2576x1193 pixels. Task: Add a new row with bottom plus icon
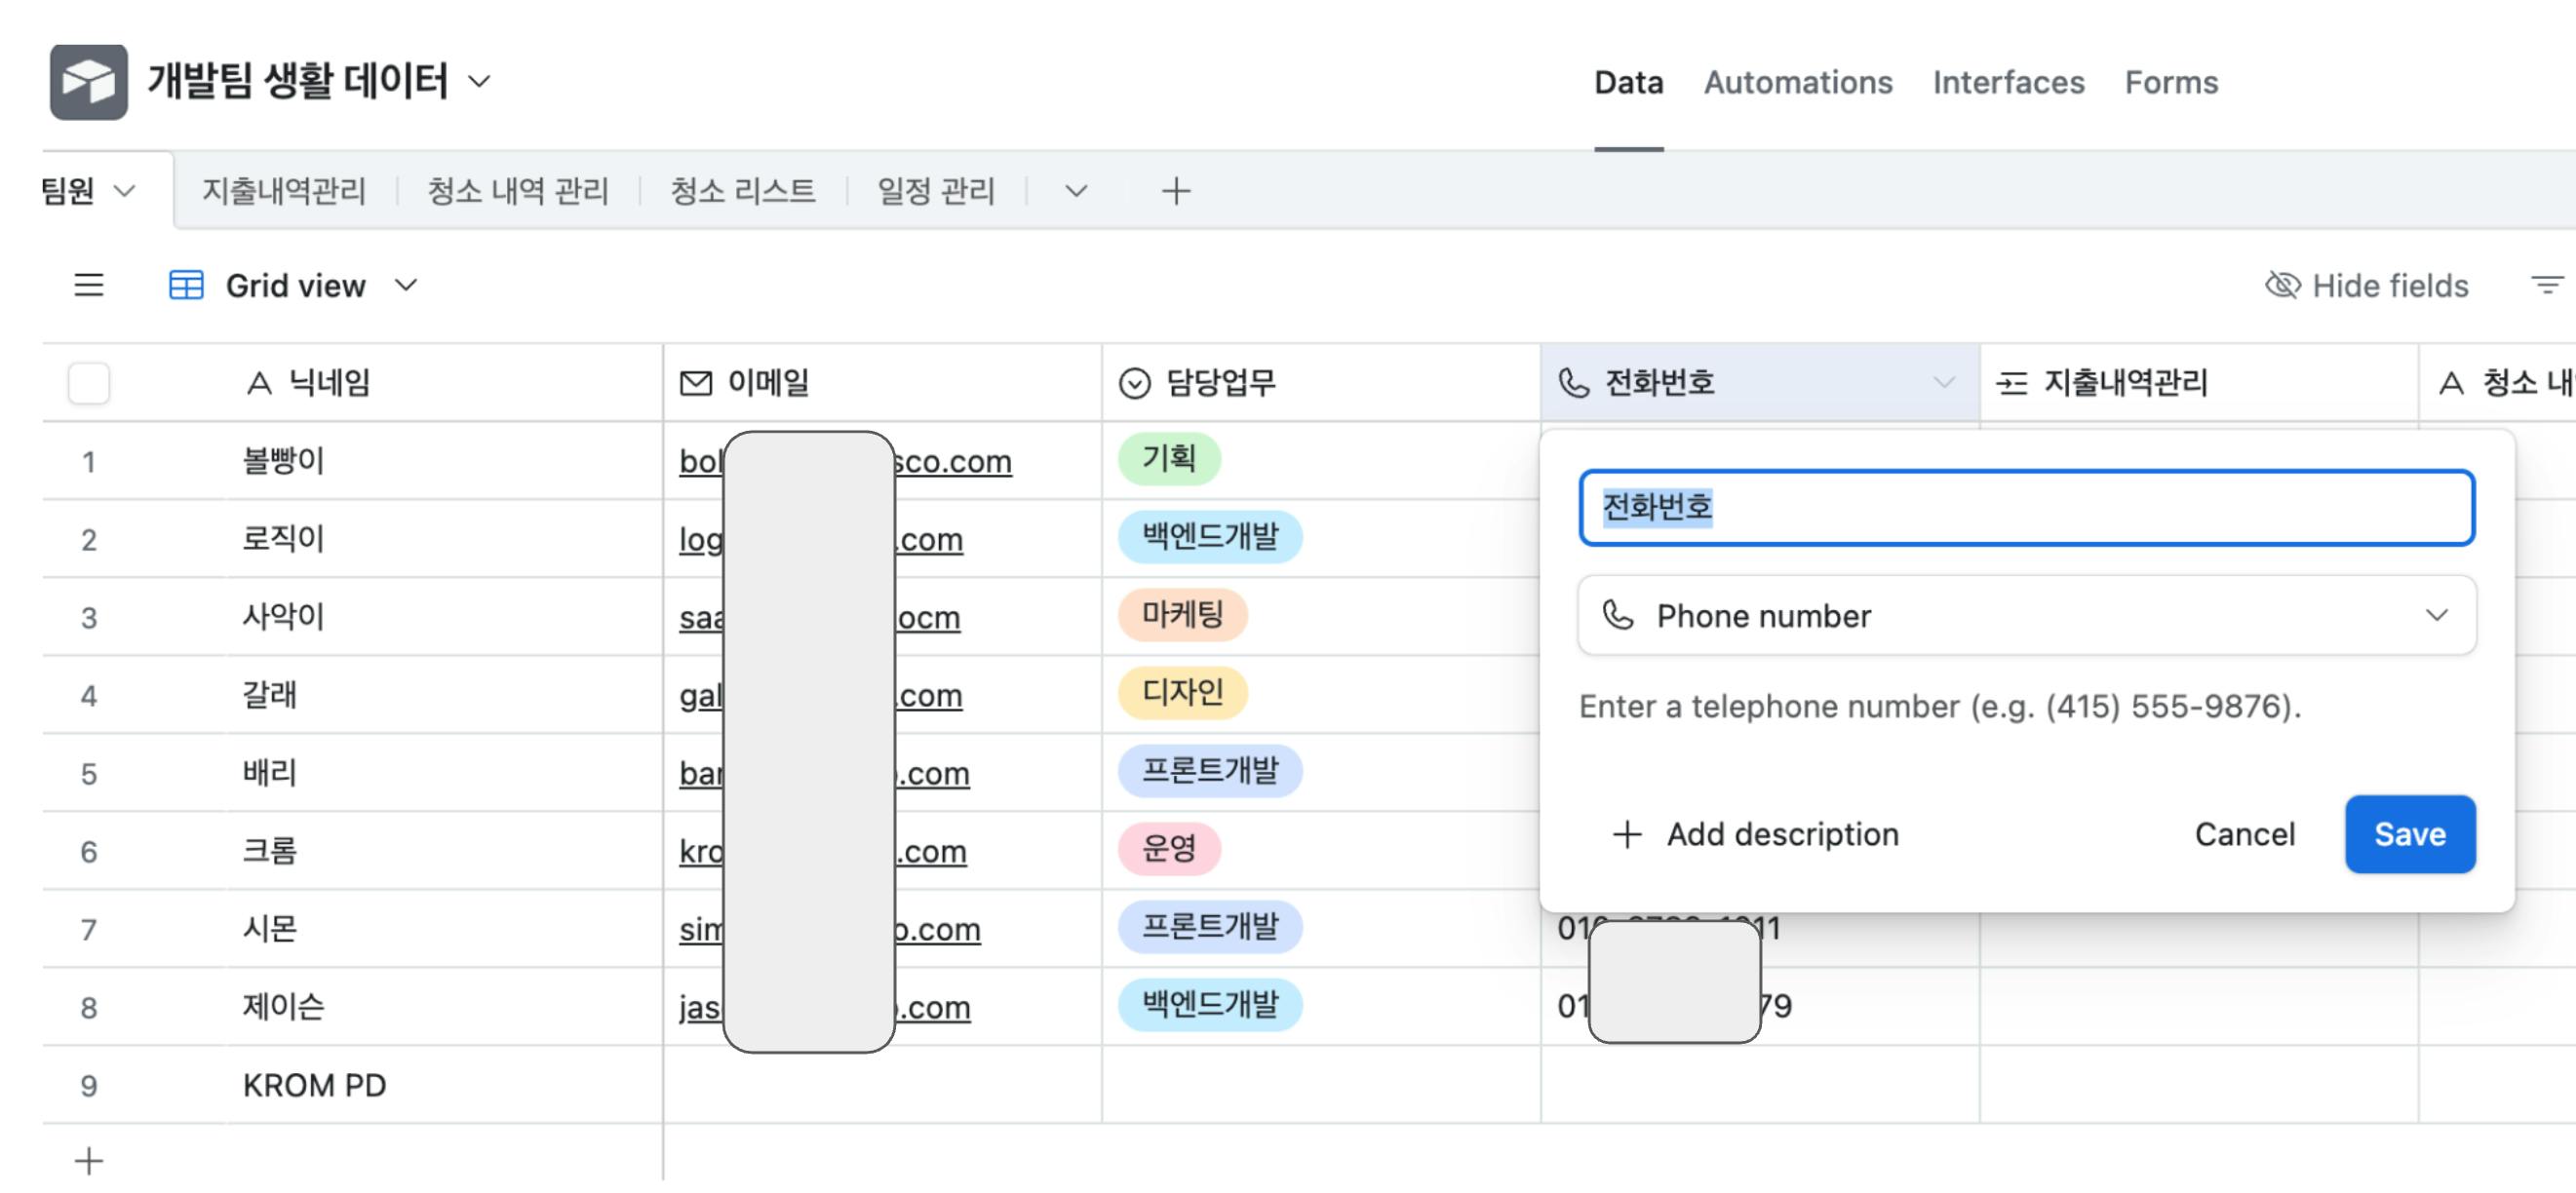coord(89,1161)
